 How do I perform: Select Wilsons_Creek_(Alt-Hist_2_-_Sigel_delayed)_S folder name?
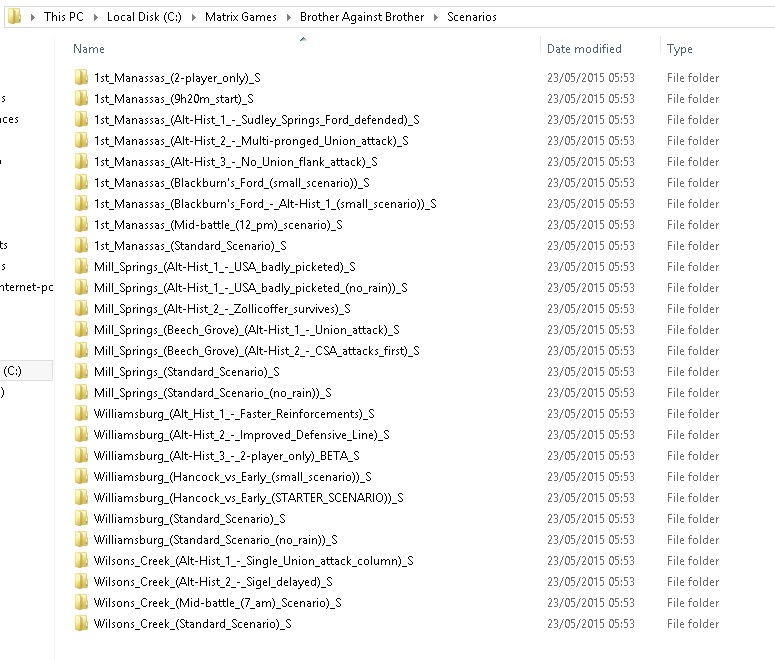click(x=213, y=582)
